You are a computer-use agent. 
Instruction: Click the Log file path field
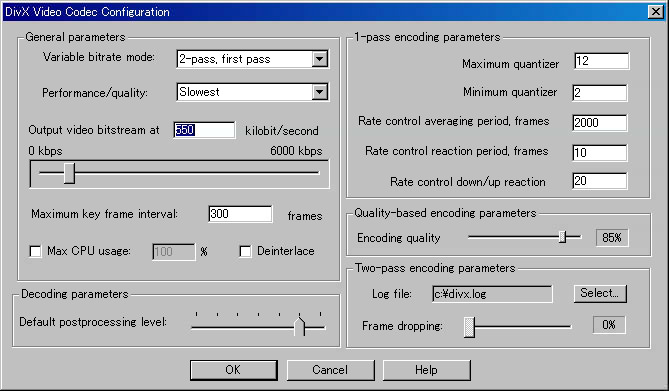[492, 294]
